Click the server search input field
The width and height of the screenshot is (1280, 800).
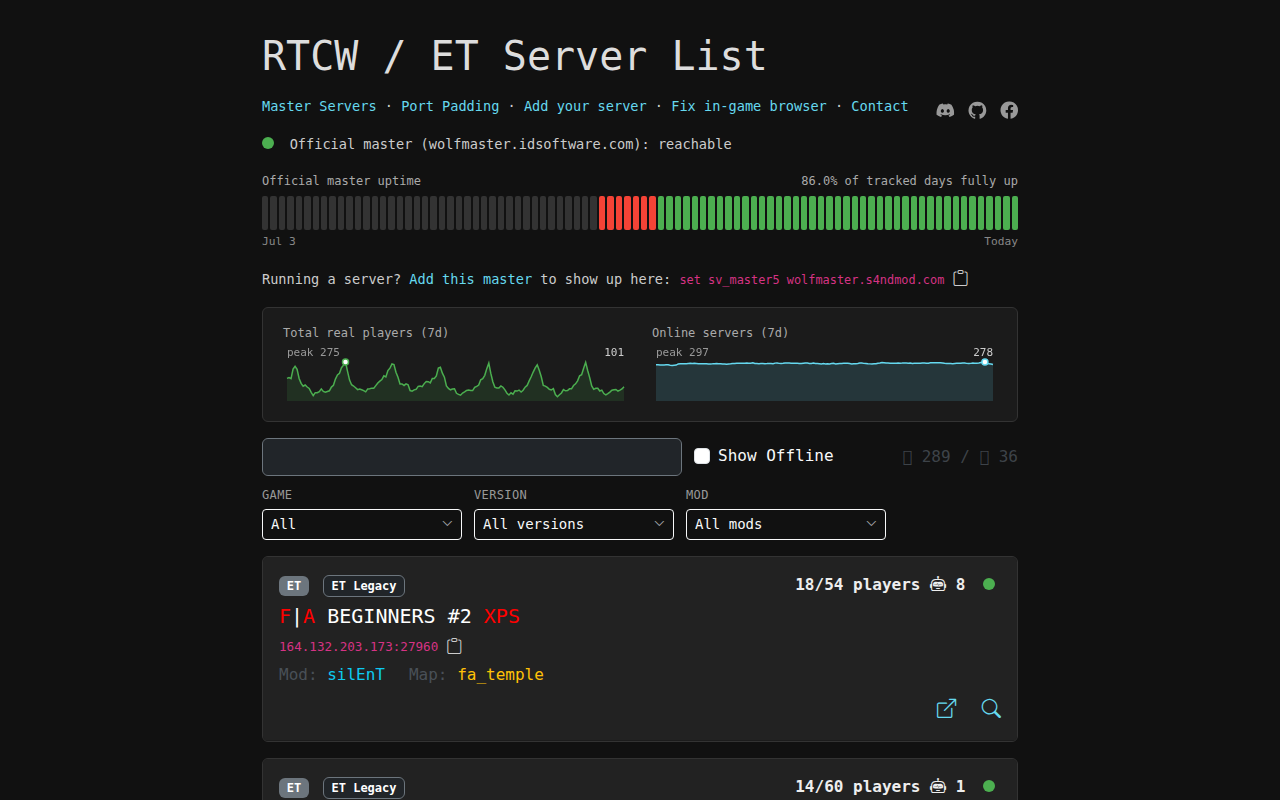tap(472, 457)
